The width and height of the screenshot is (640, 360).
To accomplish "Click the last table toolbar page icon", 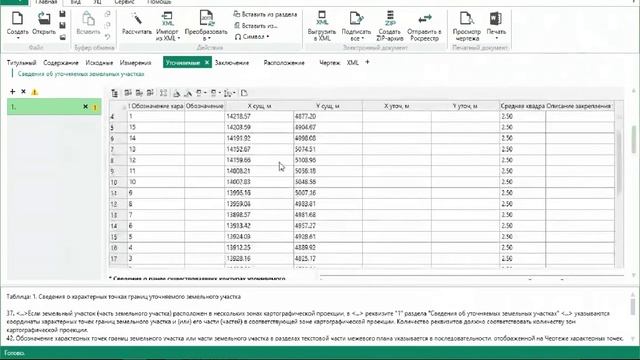I will pos(244,93).
